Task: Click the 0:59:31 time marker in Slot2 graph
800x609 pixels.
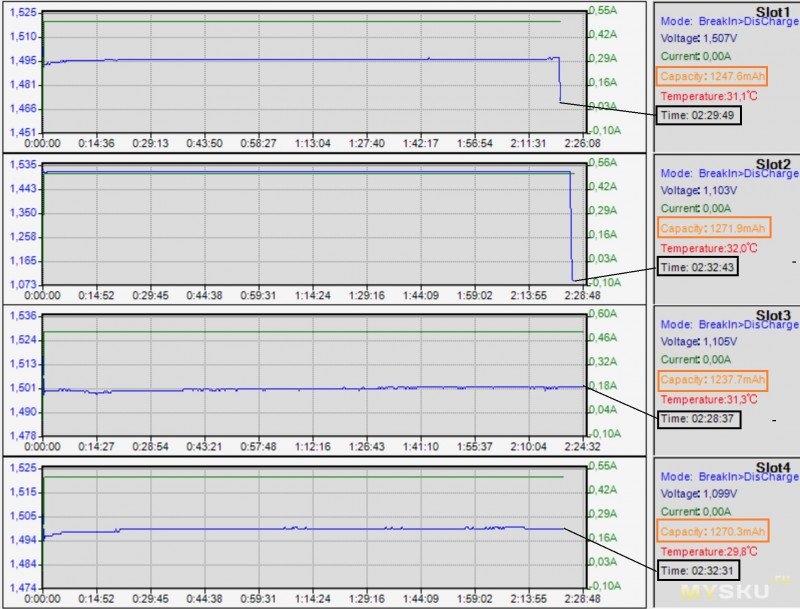Action: tap(258, 295)
